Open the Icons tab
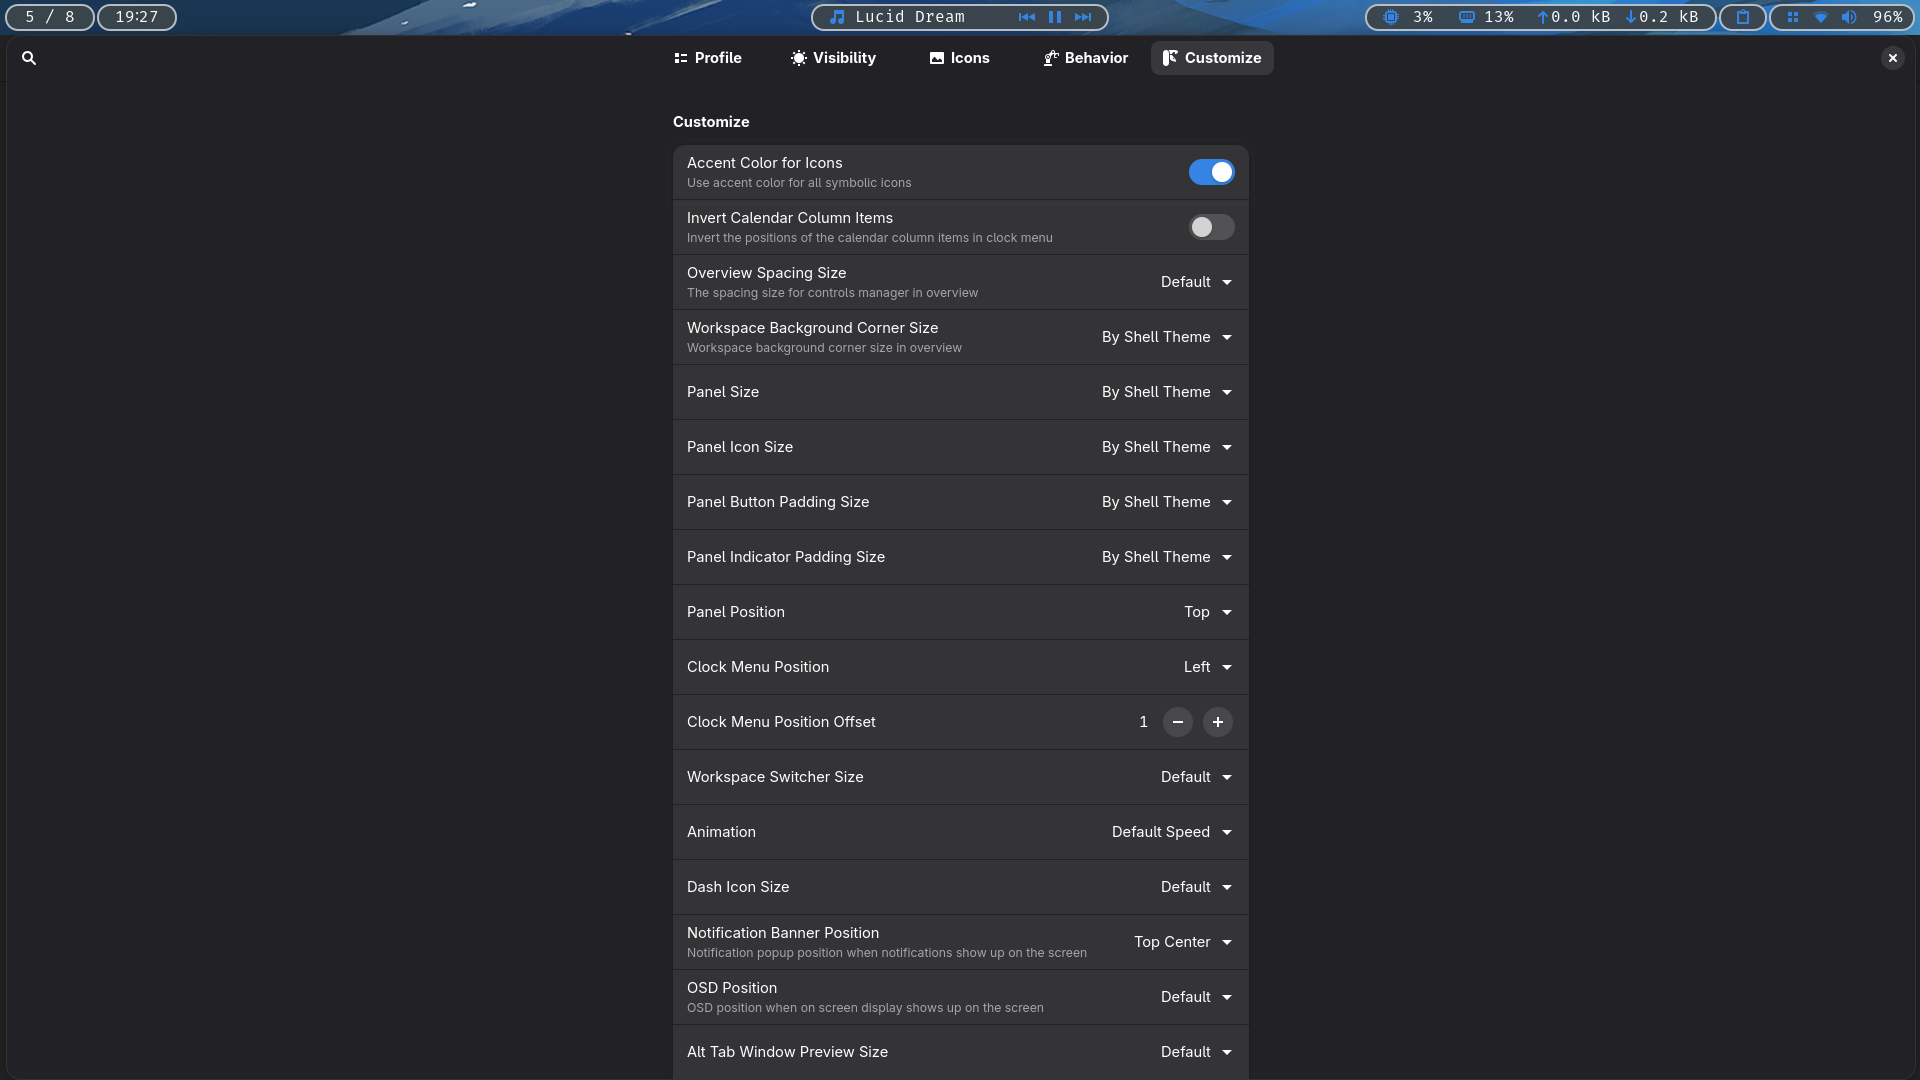 coord(959,58)
